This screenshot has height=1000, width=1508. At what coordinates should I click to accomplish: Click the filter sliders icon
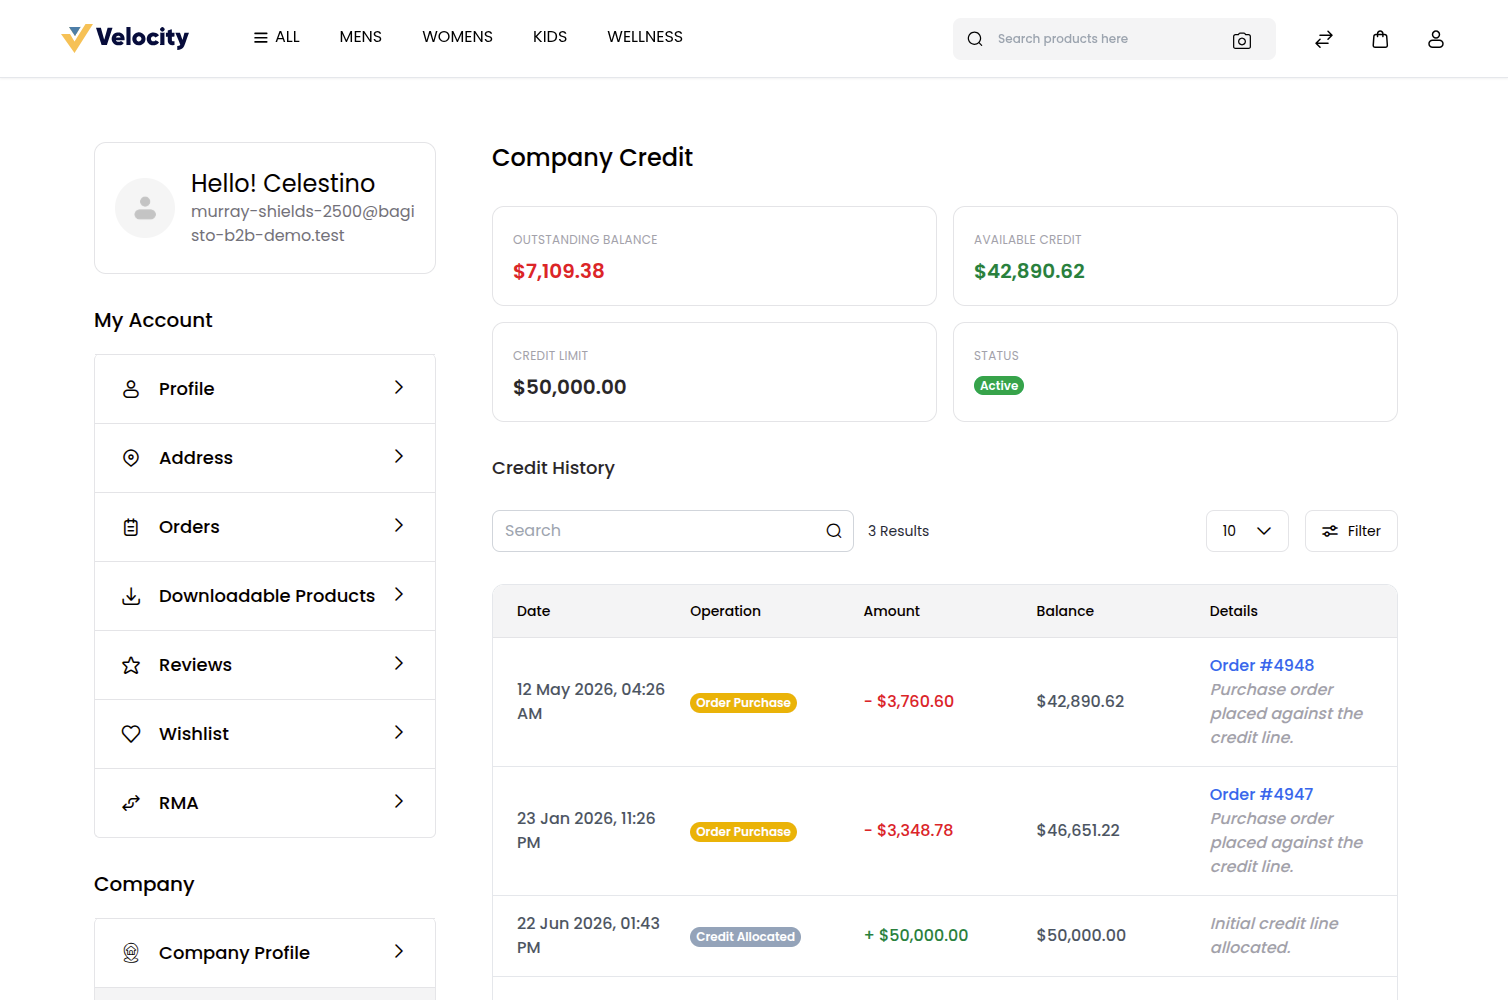point(1330,531)
